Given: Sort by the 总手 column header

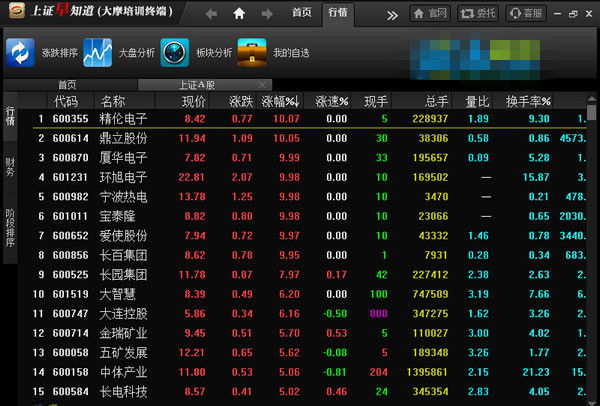Looking at the screenshot, I should [436, 101].
